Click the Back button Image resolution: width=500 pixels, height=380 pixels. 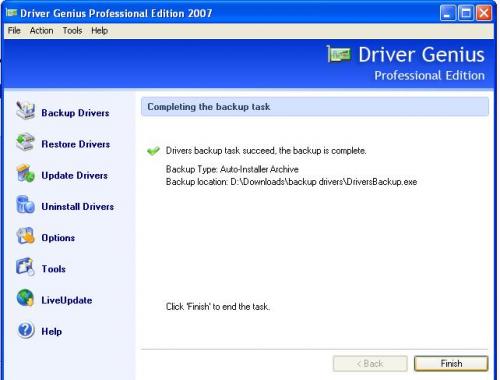pos(370,363)
